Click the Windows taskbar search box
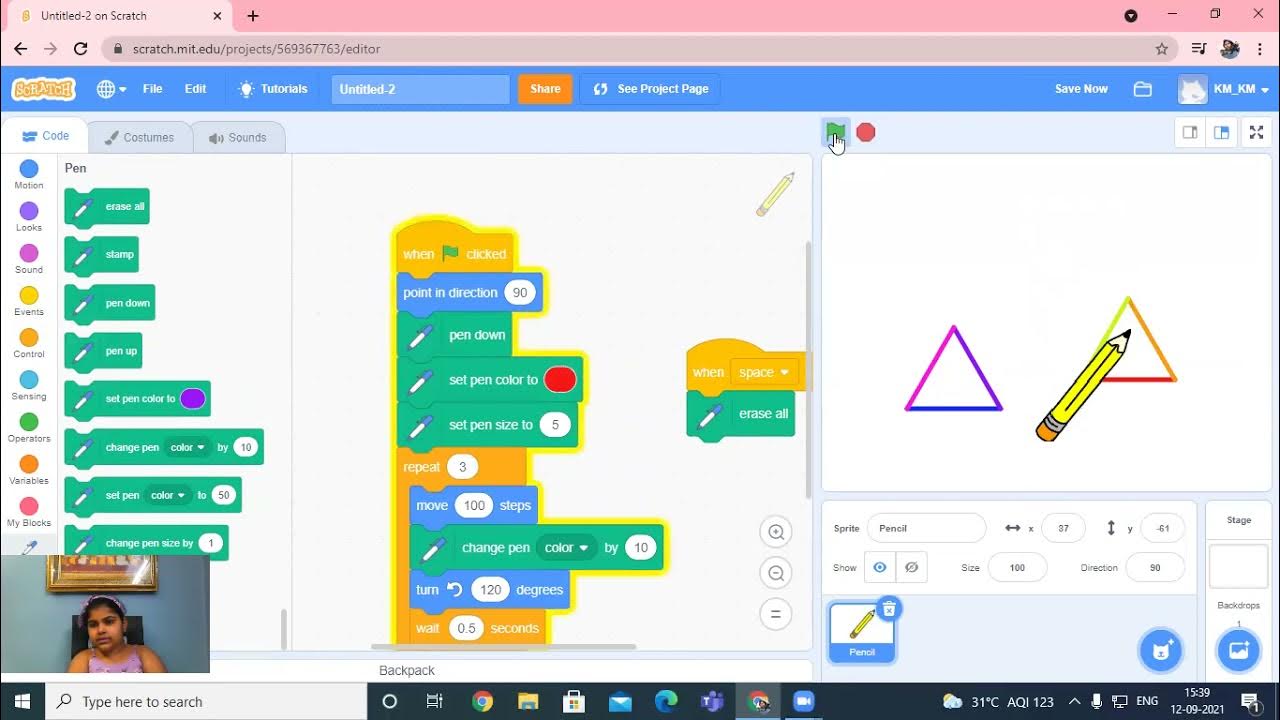Viewport: 1280px width, 720px height. pyautogui.click(x=207, y=701)
